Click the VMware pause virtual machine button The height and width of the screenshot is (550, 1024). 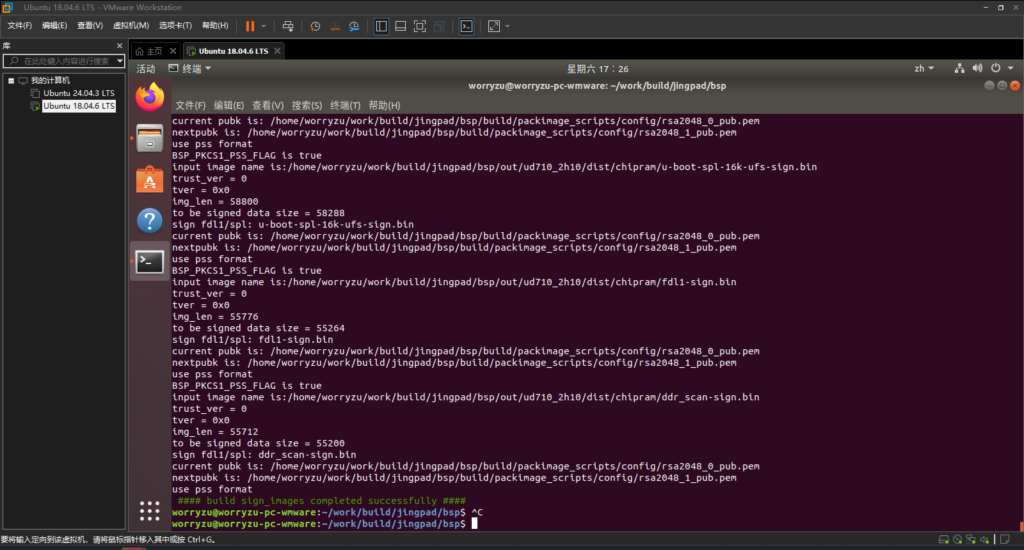(249, 25)
